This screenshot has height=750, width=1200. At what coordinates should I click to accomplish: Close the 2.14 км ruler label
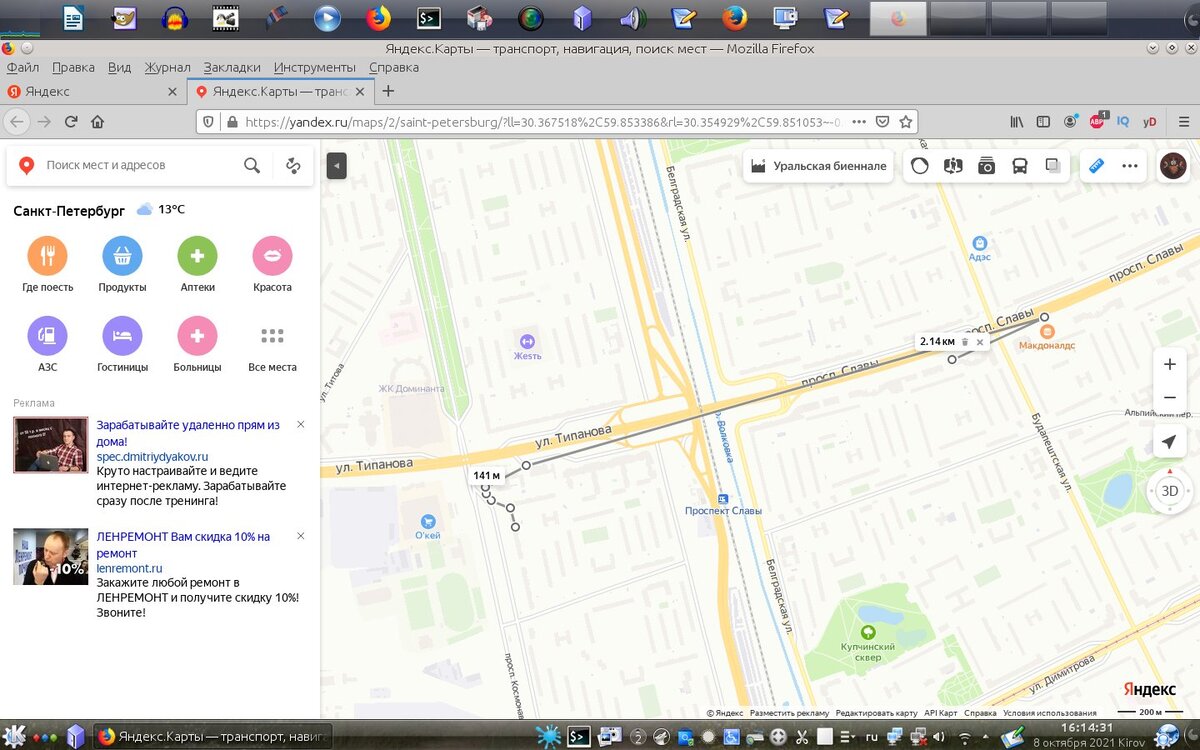pyautogui.click(x=980, y=342)
